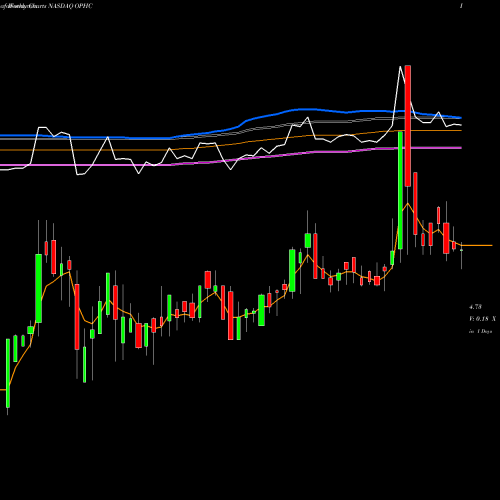500x500 pixels.
Task: Select the leftmost green candle on chart
Action: pos(8,373)
